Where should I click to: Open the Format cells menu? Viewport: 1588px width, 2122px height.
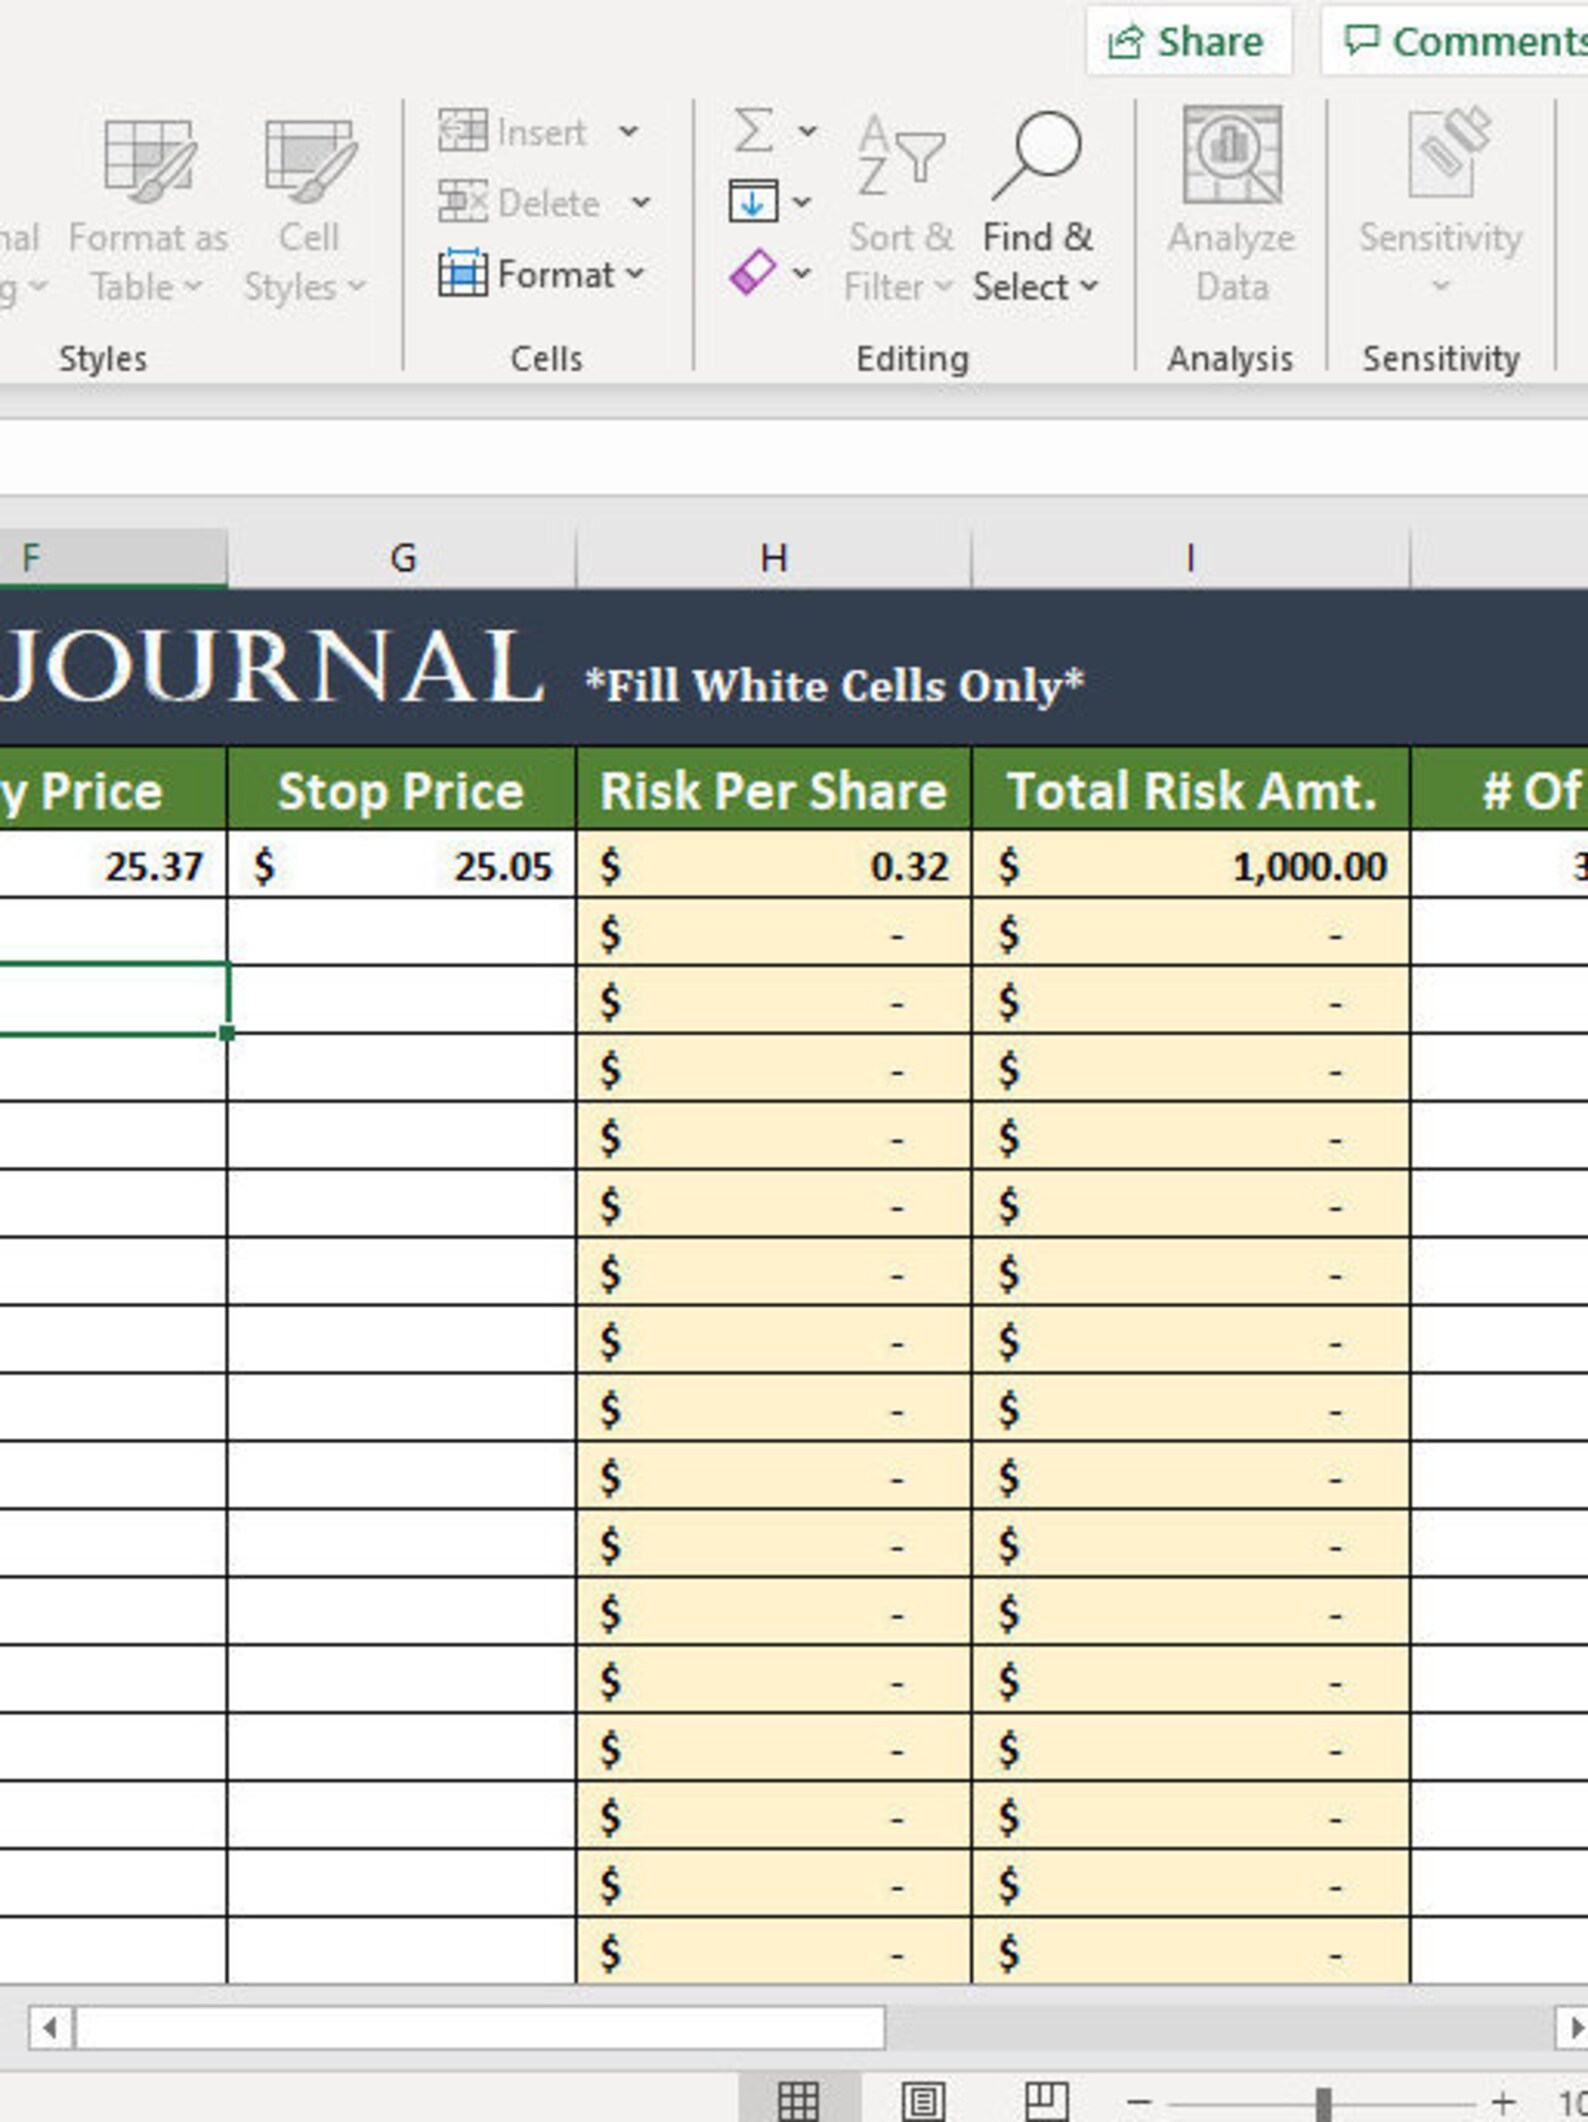coord(541,273)
